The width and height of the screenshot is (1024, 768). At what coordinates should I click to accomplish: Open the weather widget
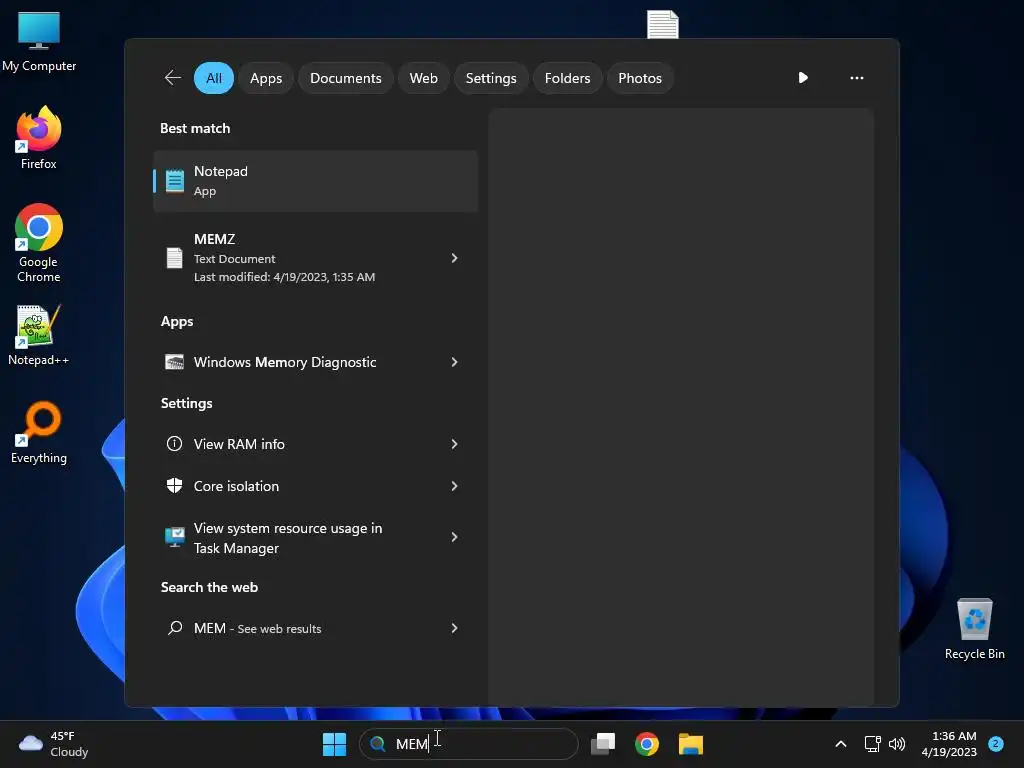tap(54, 744)
